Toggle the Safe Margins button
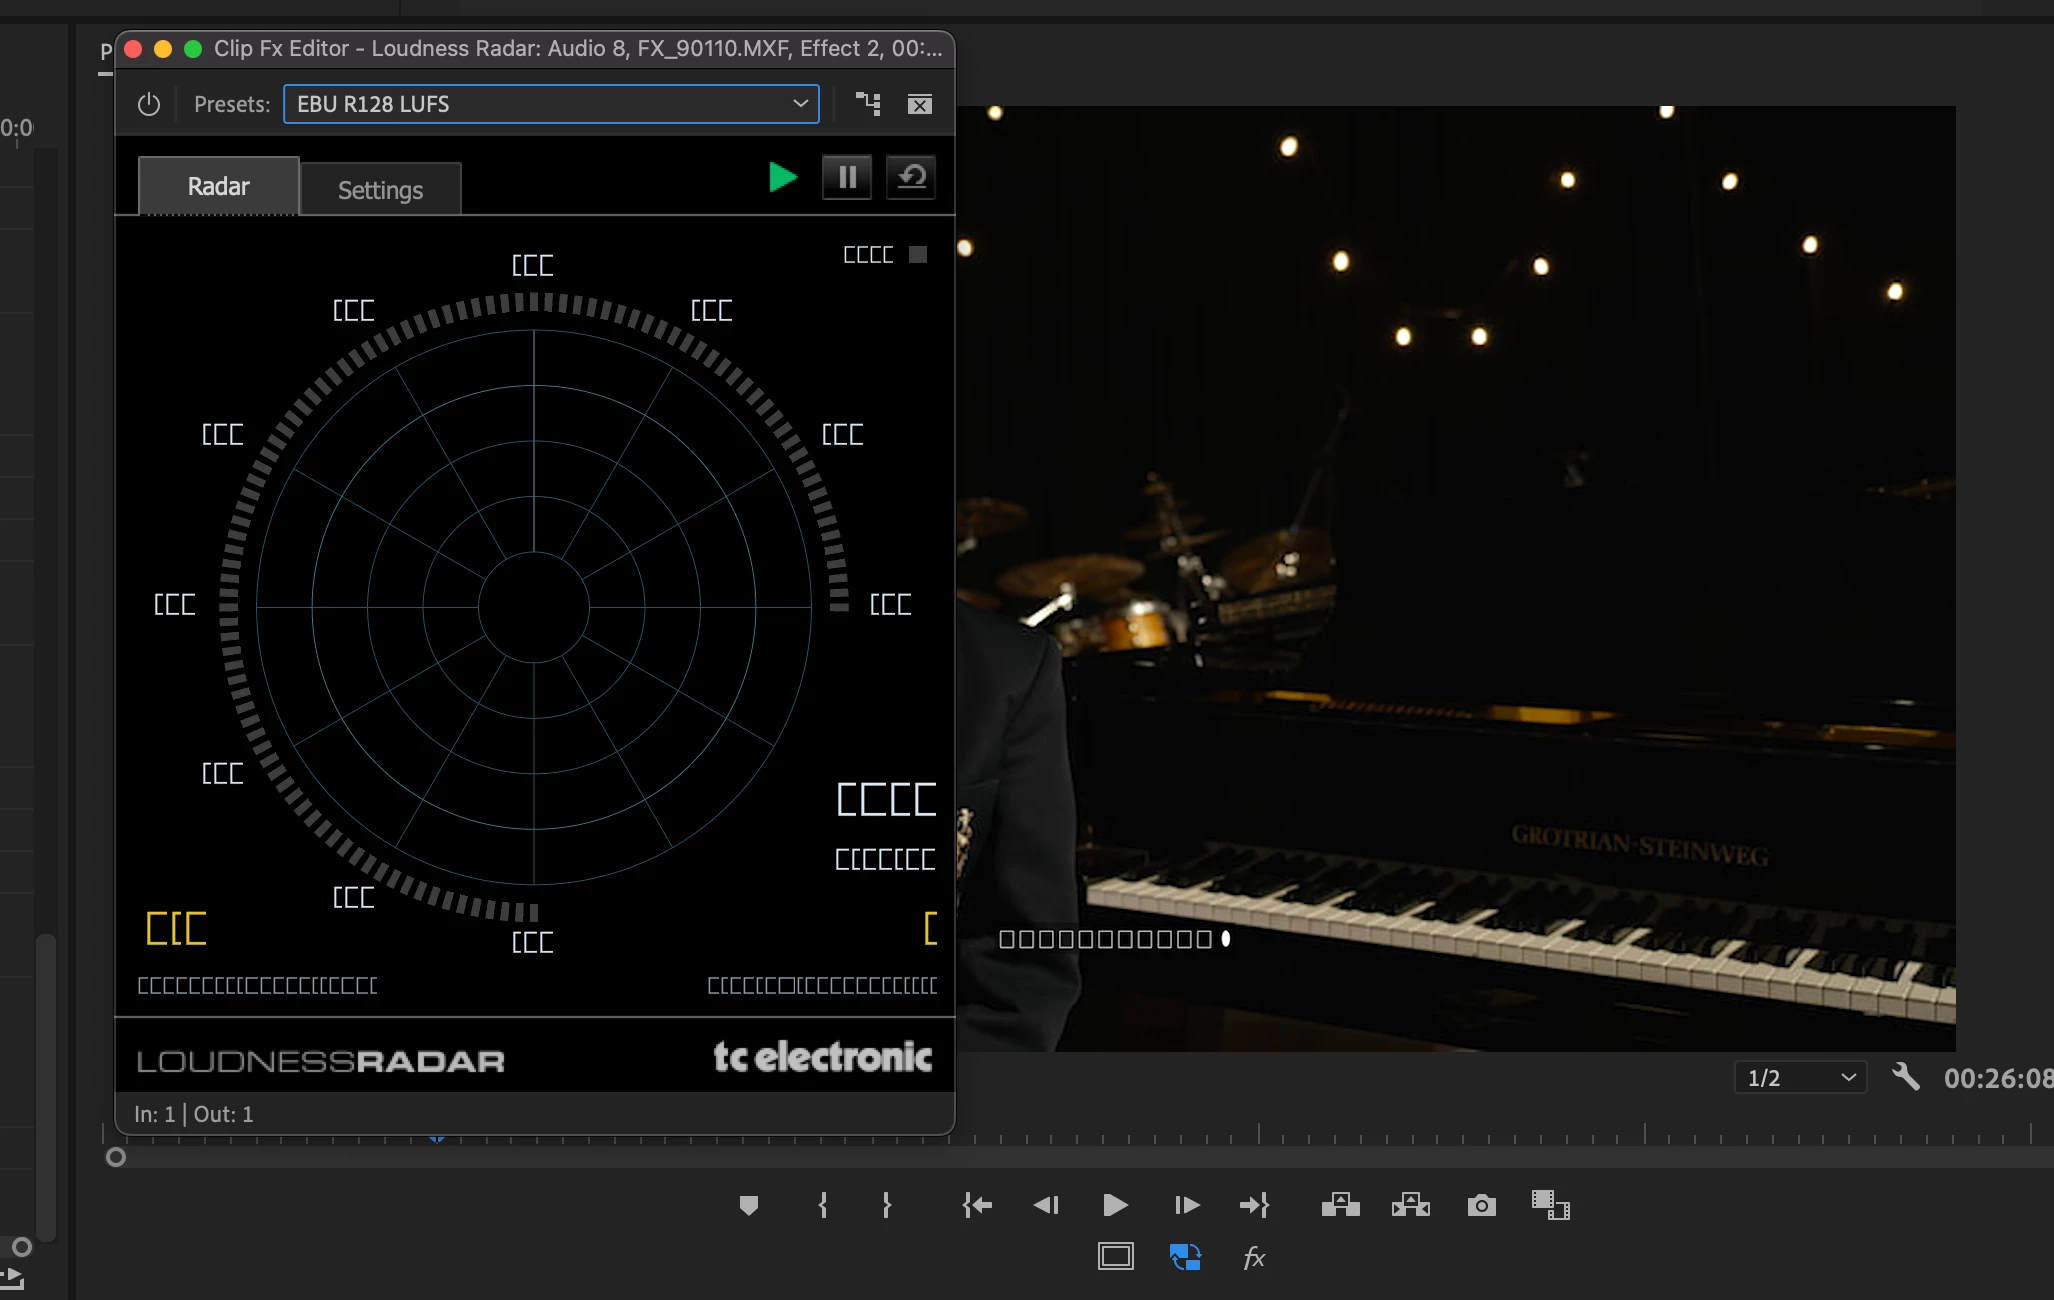2054x1300 pixels. coord(1115,1256)
